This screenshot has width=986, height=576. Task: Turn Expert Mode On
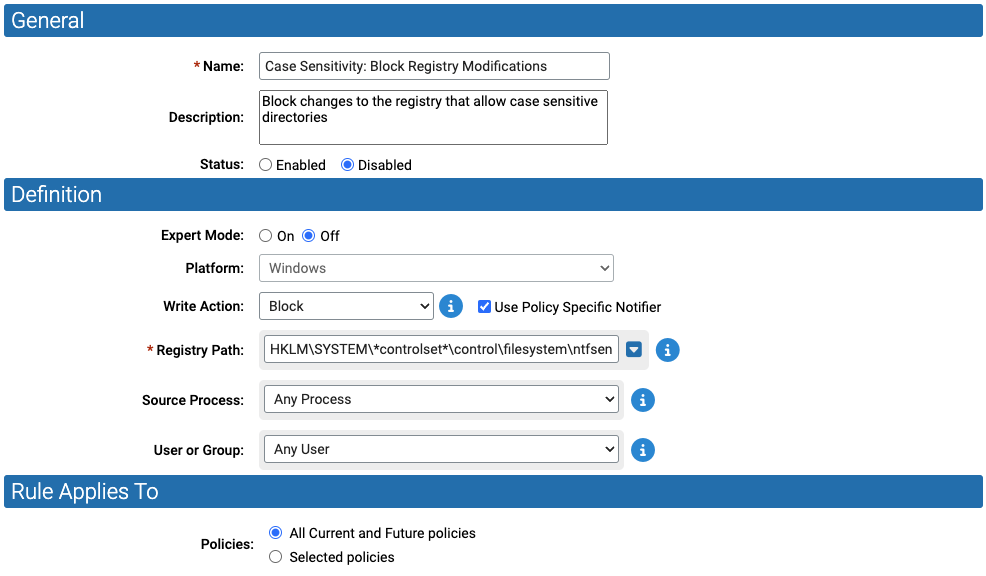click(265, 236)
